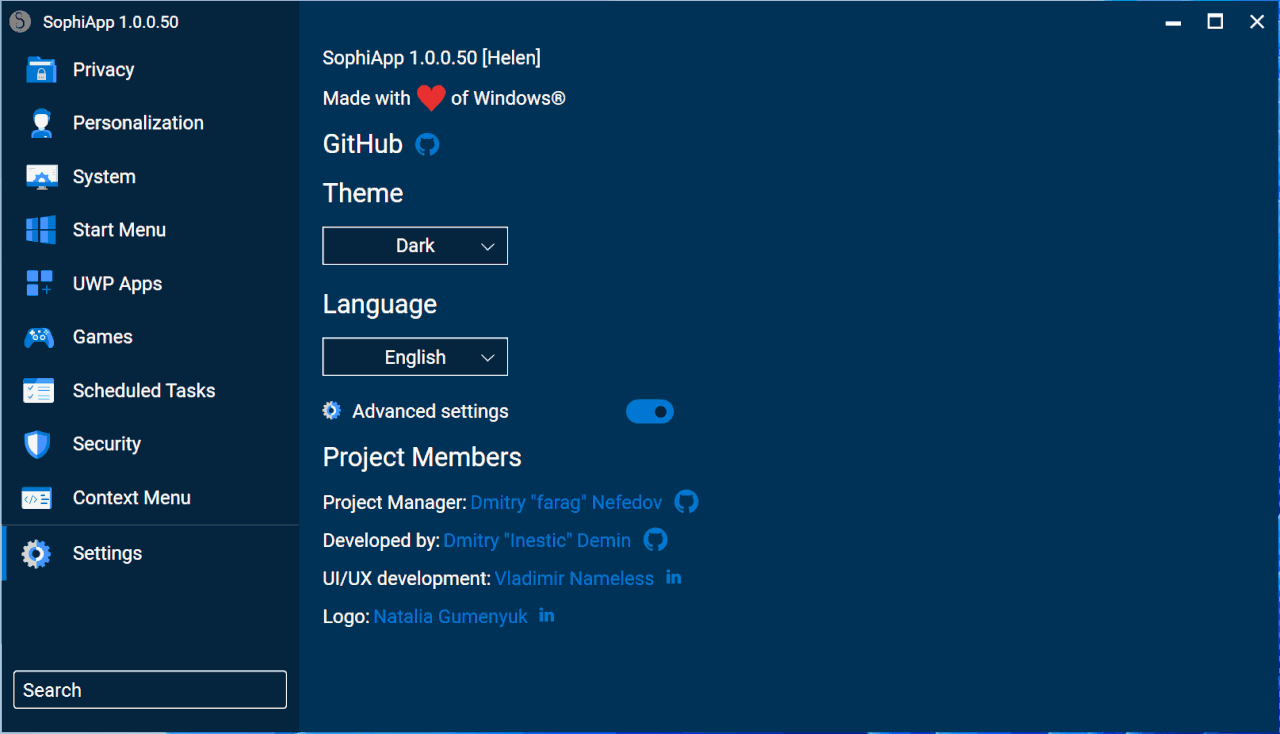Maximize the SophiApp window

pos(1215,22)
